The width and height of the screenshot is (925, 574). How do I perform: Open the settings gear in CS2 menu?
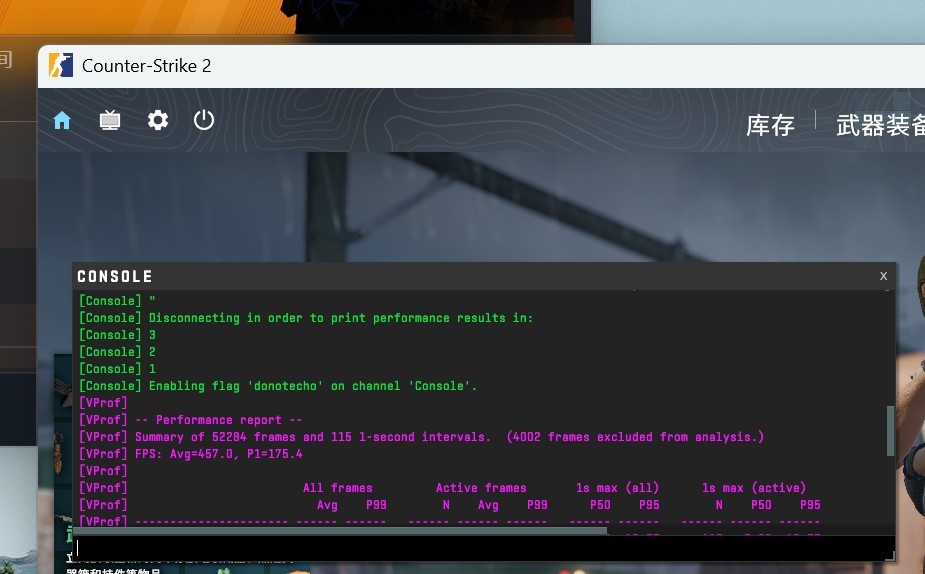pyautogui.click(x=158, y=120)
